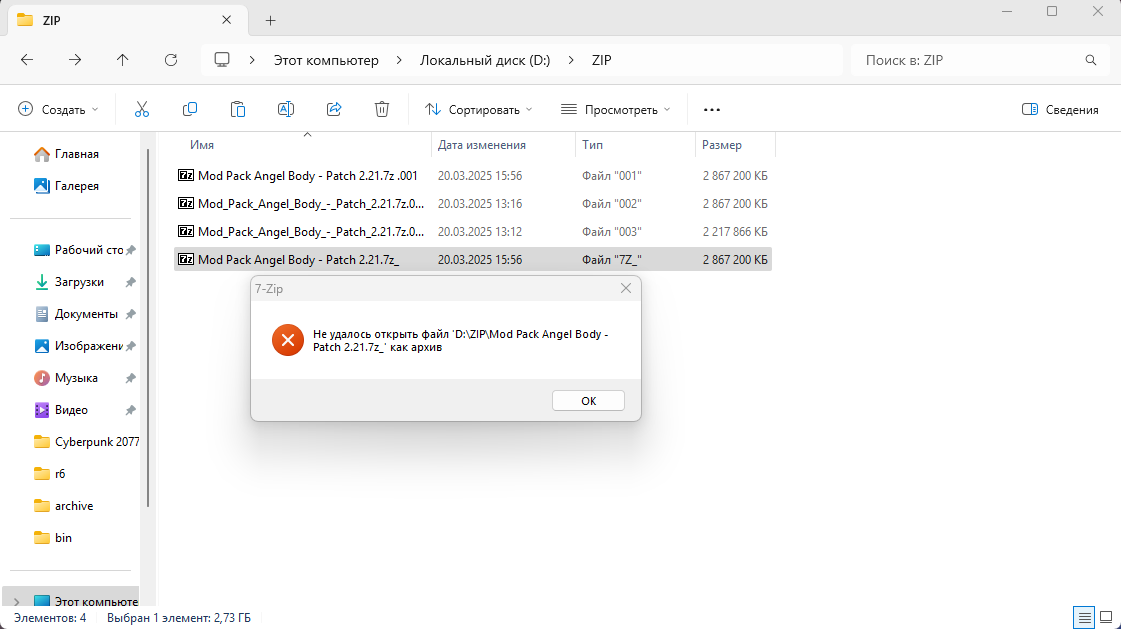Image resolution: width=1121 pixels, height=629 pixels.
Task: Open Загрузки in the sidebar
Action: pos(79,282)
